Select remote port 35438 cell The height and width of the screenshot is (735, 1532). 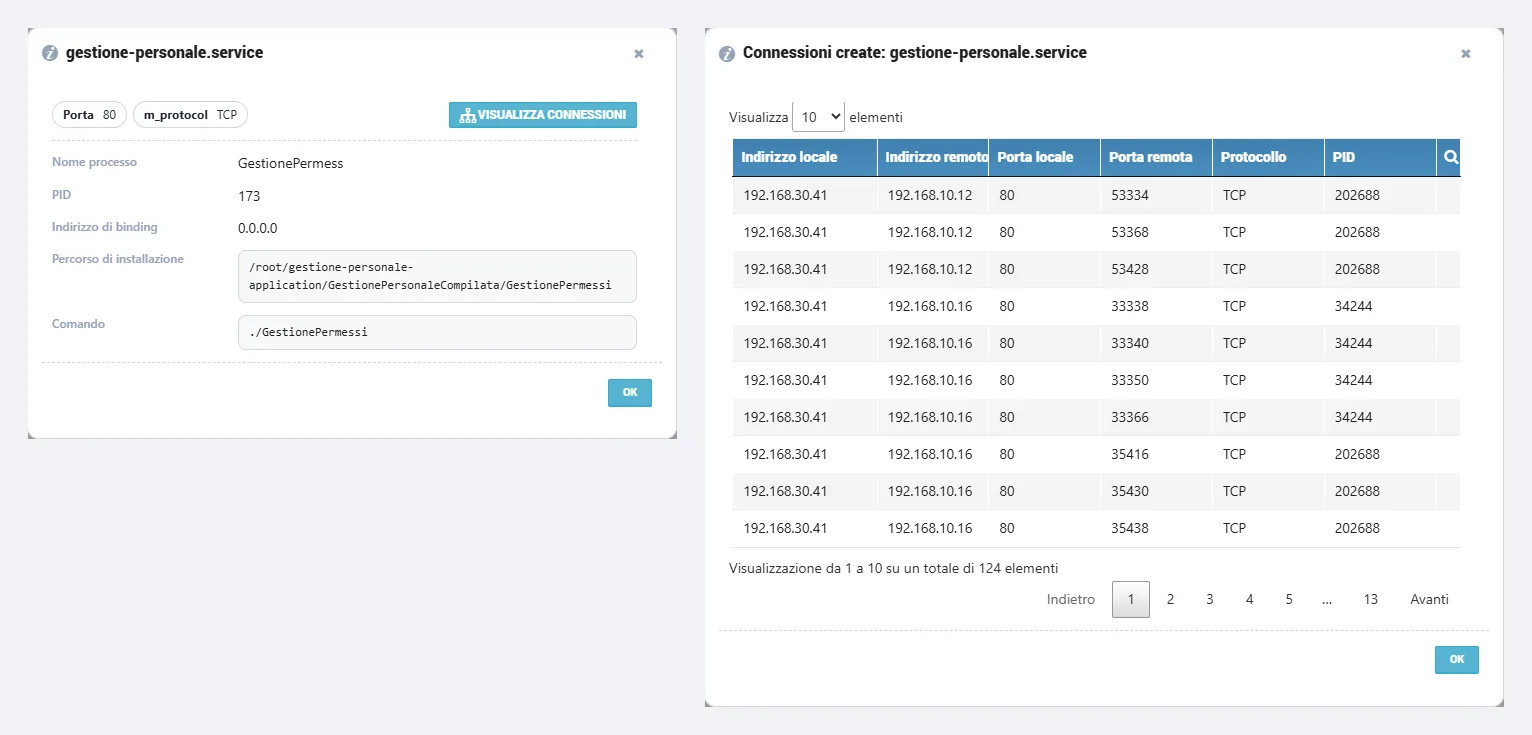tap(1157, 529)
